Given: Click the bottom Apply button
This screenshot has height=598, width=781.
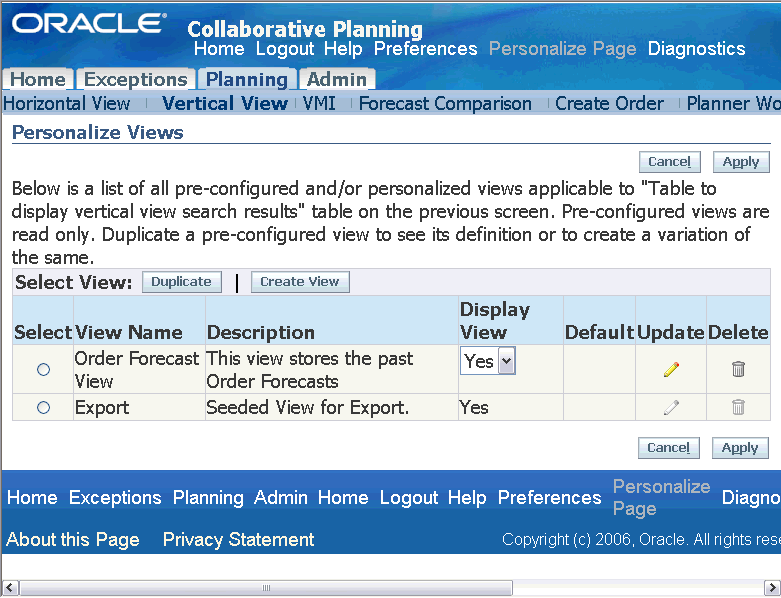Looking at the screenshot, I should point(740,448).
